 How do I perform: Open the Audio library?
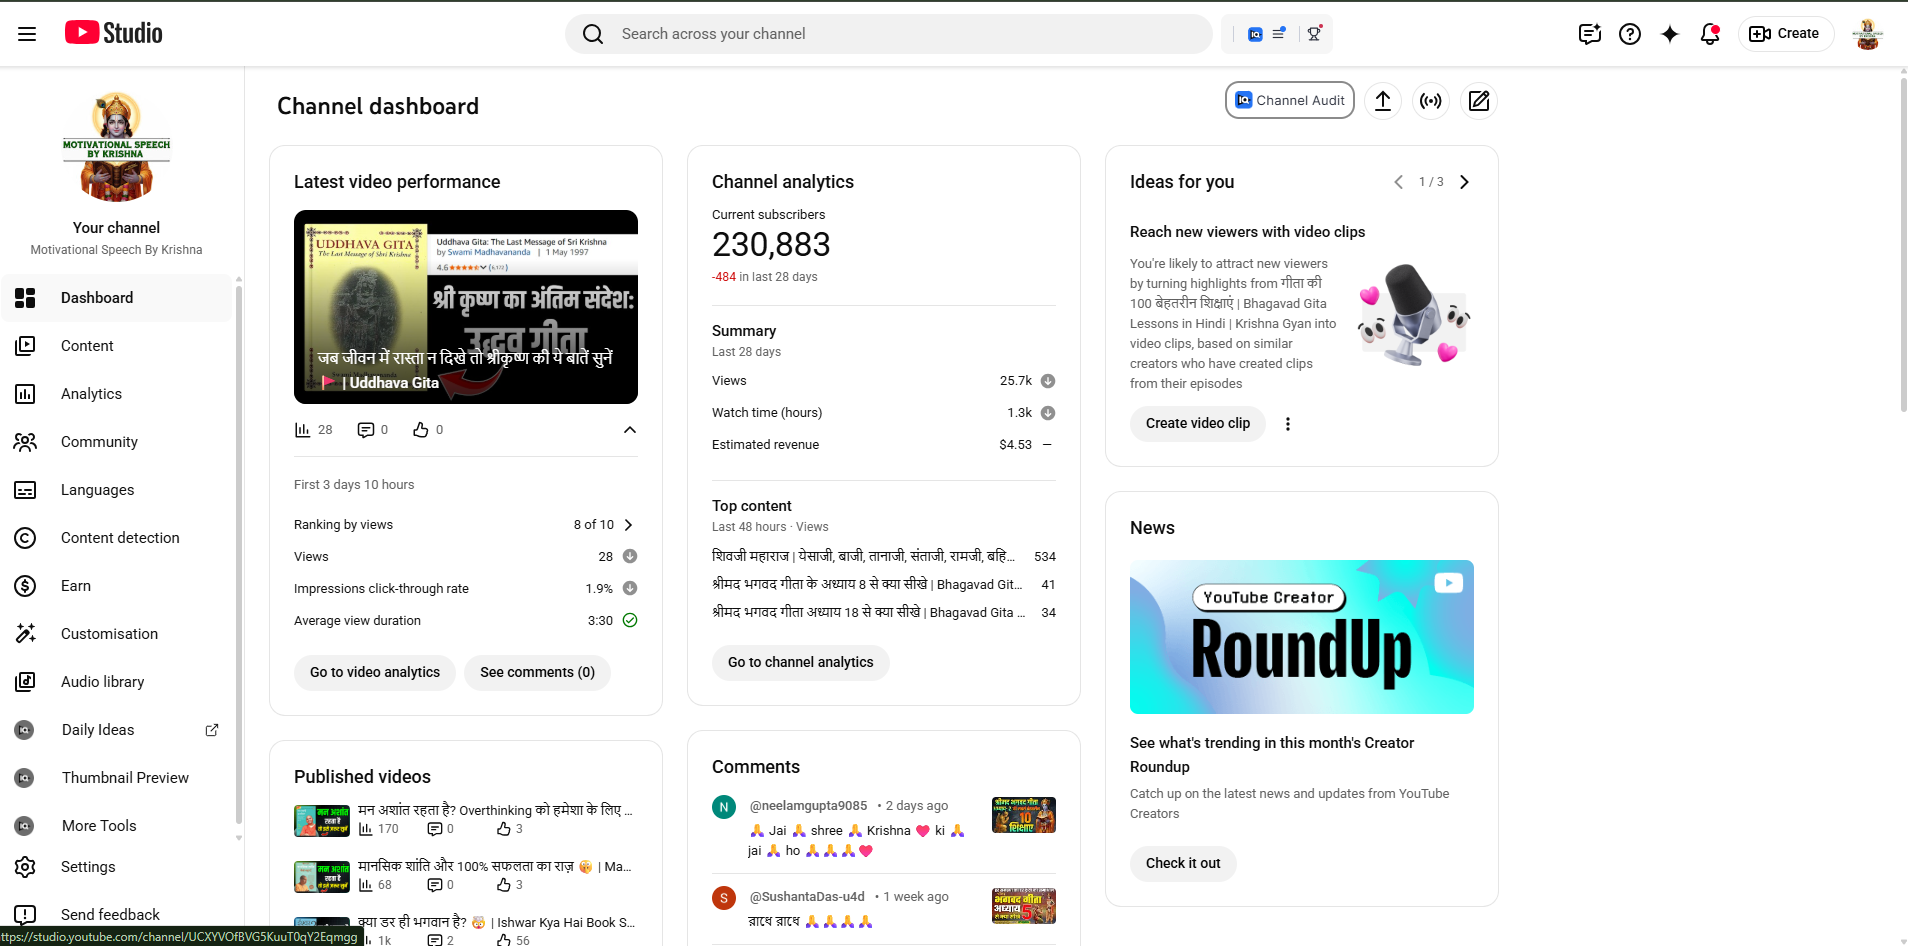click(102, 681)
